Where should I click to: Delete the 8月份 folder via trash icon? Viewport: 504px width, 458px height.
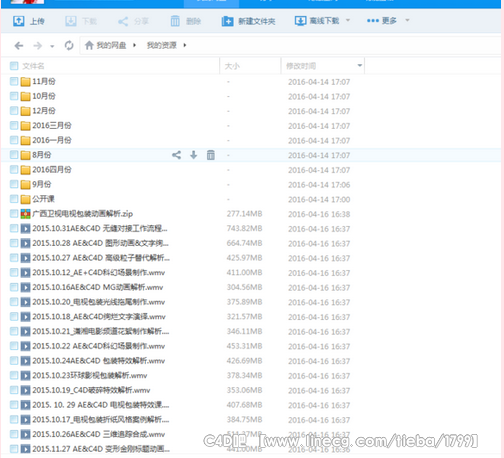[x=211, y=155]
